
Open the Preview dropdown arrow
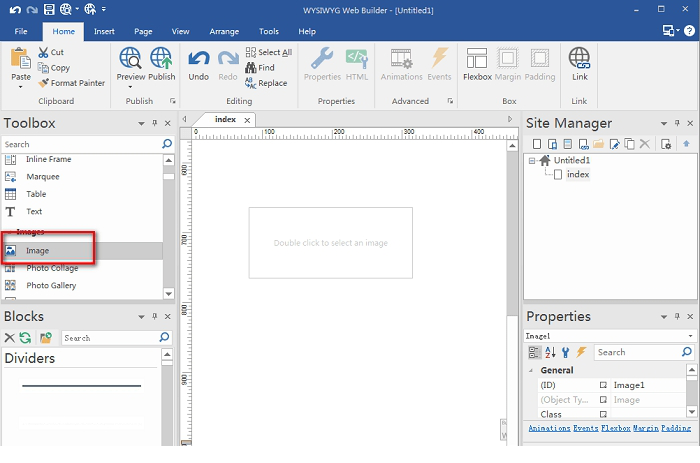[x=130, y=87]
